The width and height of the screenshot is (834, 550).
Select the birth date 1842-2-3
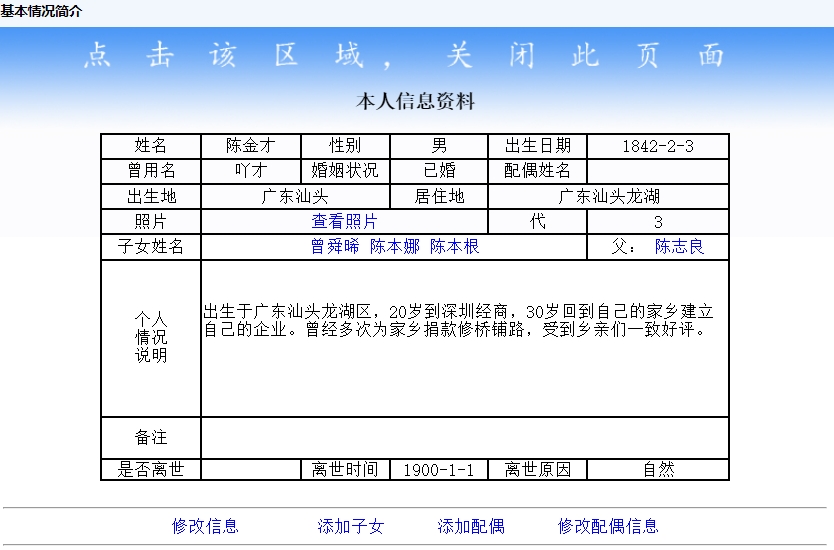pos(658,146)
